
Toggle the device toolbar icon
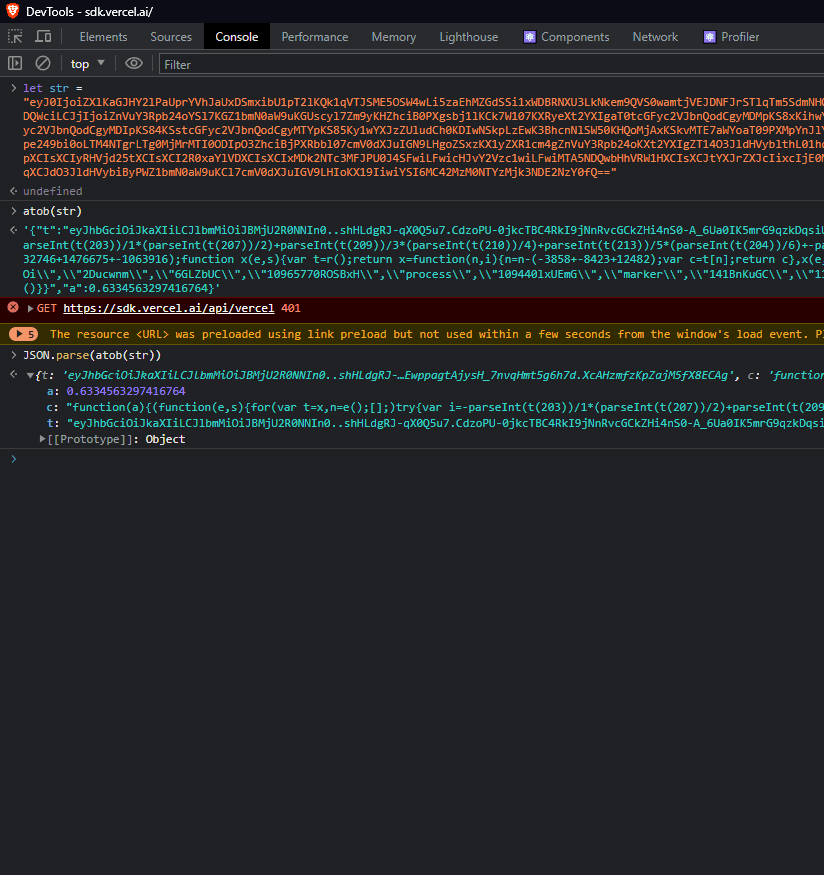43,37
